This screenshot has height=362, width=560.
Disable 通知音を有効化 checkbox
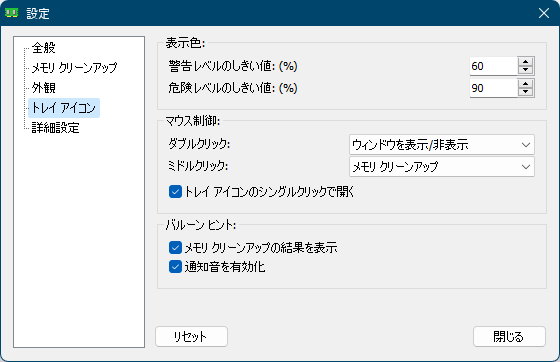point(175,267)
